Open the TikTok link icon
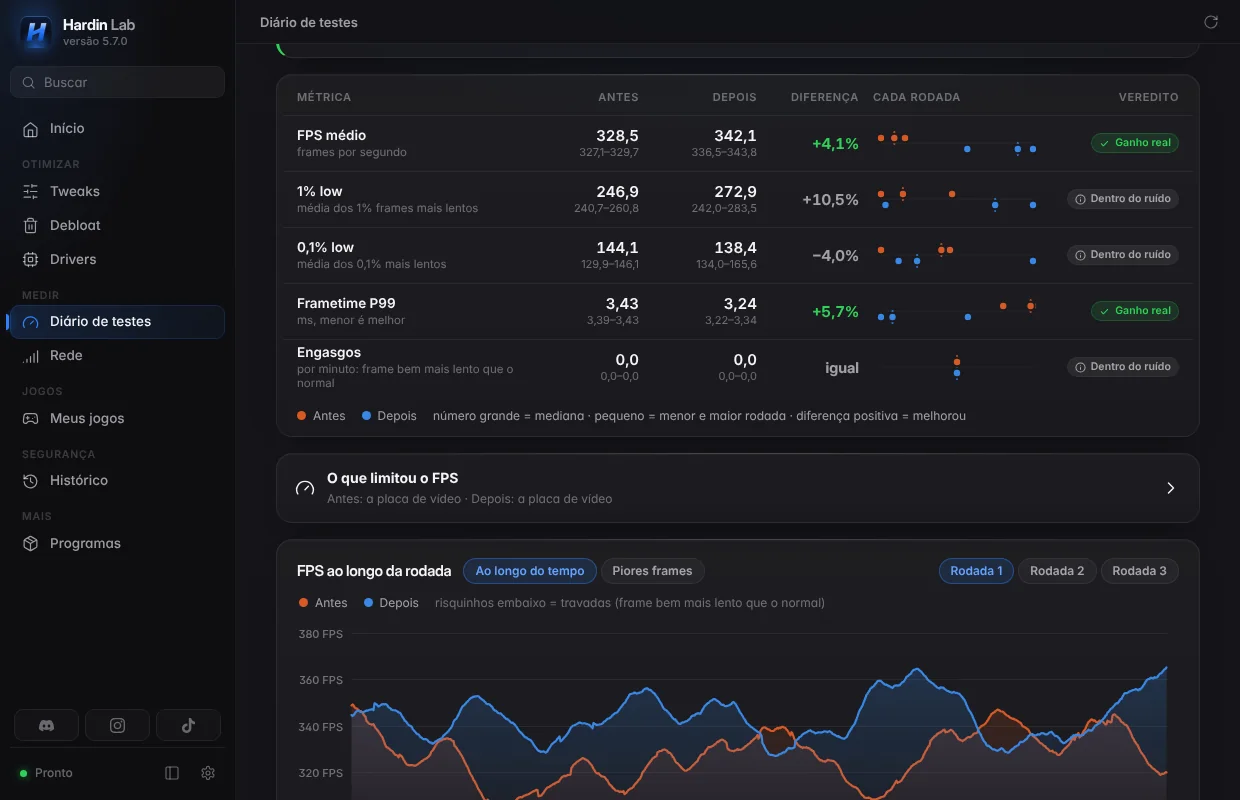The height and width of the screenshot is (800, 1240). (188, 726)
